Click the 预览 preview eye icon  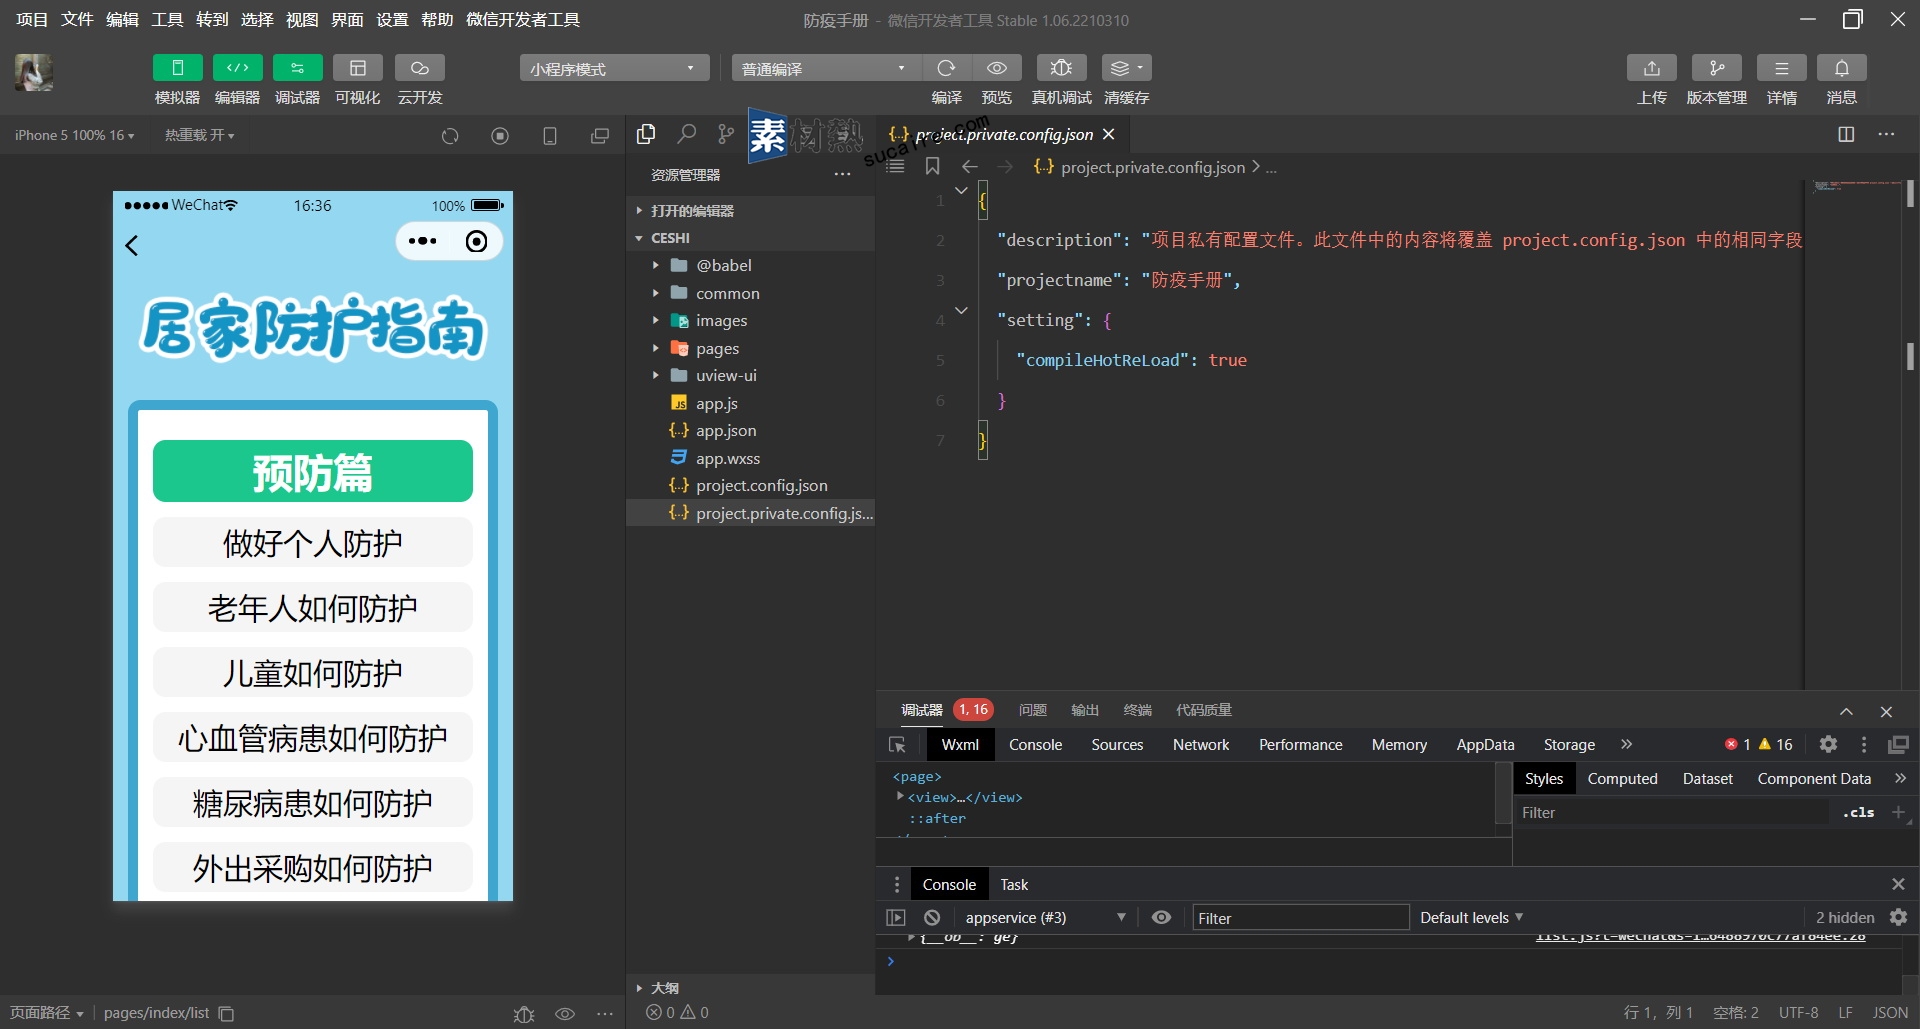[x=997, y=68]
